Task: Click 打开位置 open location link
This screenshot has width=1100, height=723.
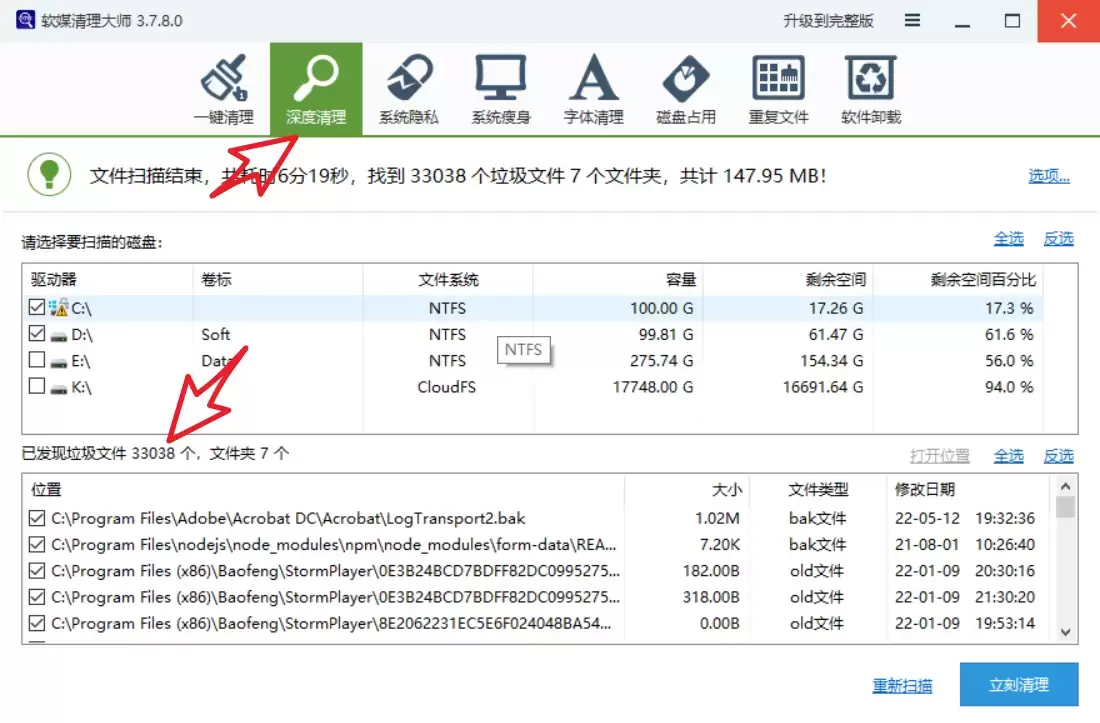Action: (x=939, y=456)
